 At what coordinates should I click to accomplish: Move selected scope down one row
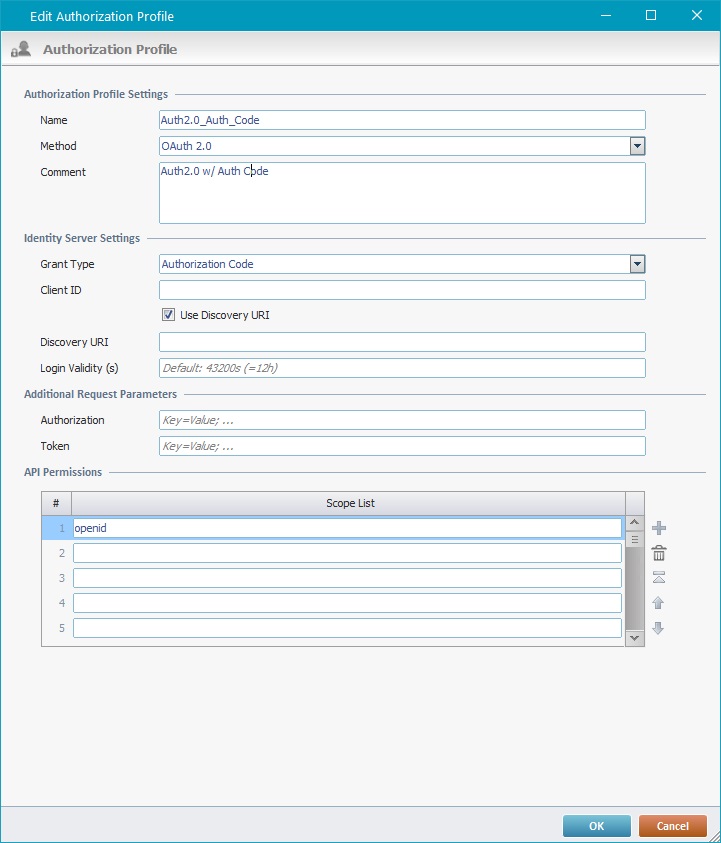[659, 628]
